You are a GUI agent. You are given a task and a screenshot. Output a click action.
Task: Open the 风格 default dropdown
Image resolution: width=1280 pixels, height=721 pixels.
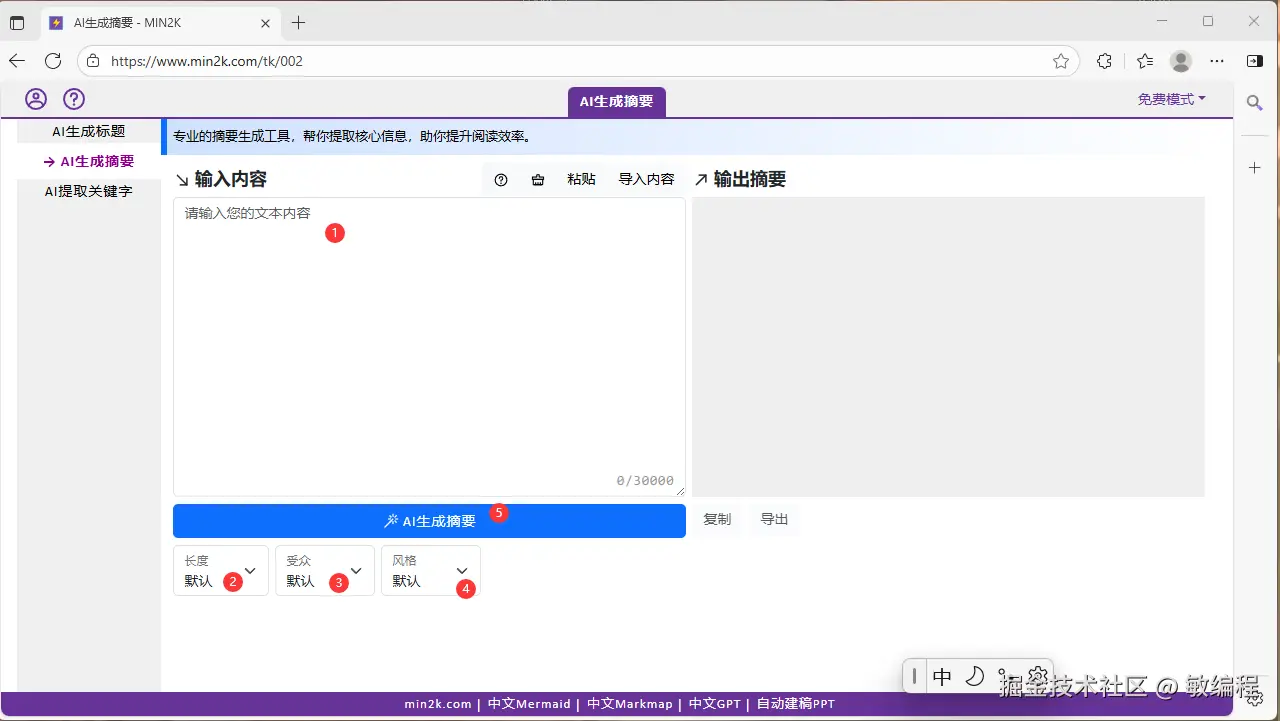pyautogui.click(x=430, y=570)
